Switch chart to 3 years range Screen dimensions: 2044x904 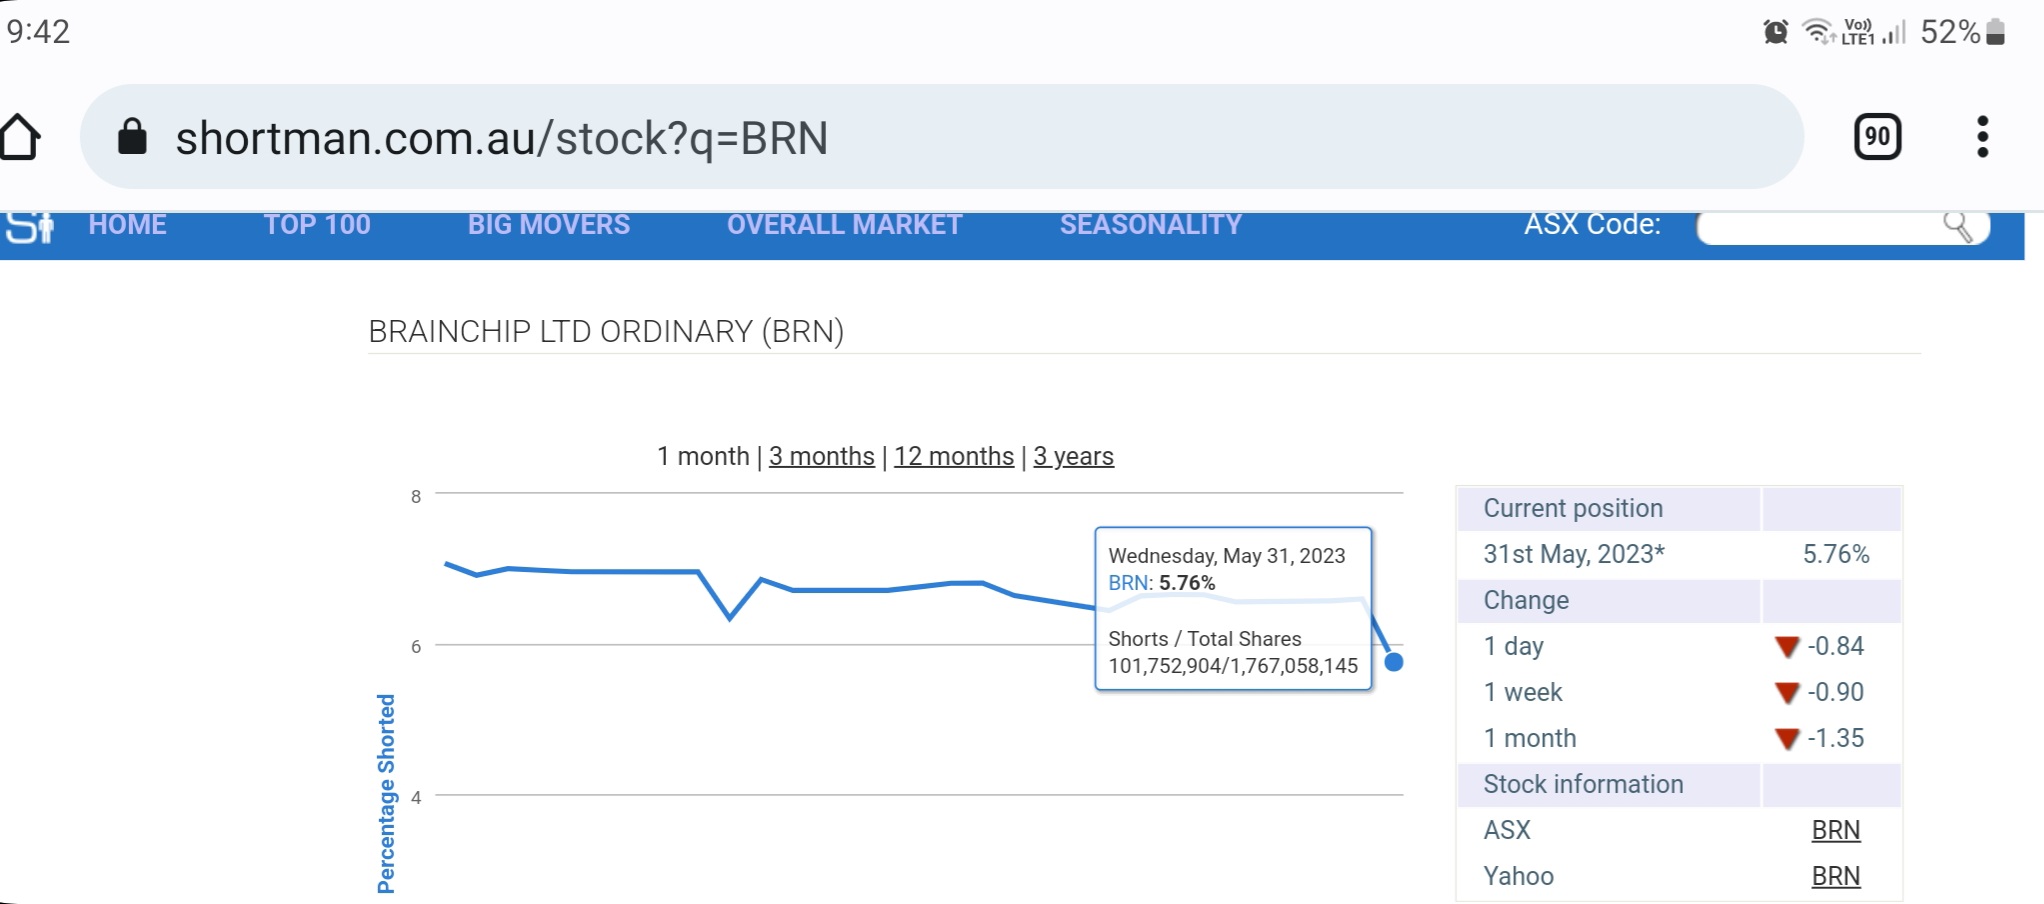click(1073, 456)
